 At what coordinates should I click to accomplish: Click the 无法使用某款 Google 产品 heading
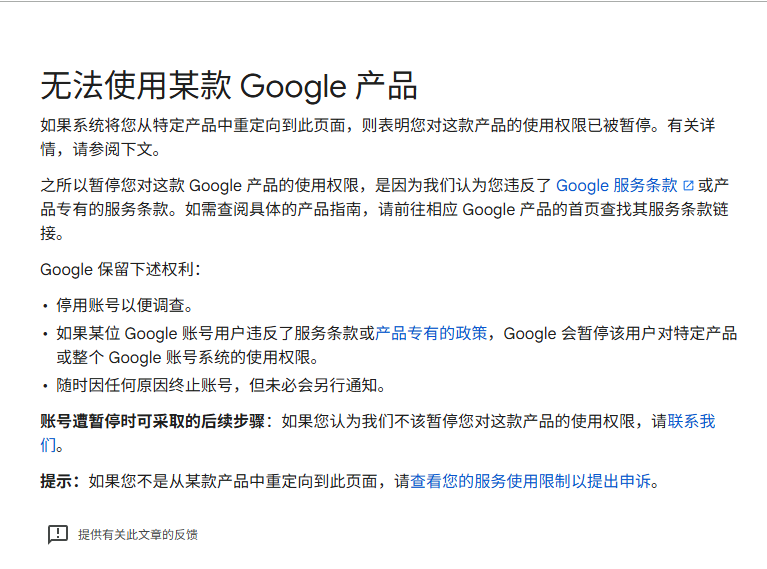(228, 86)
